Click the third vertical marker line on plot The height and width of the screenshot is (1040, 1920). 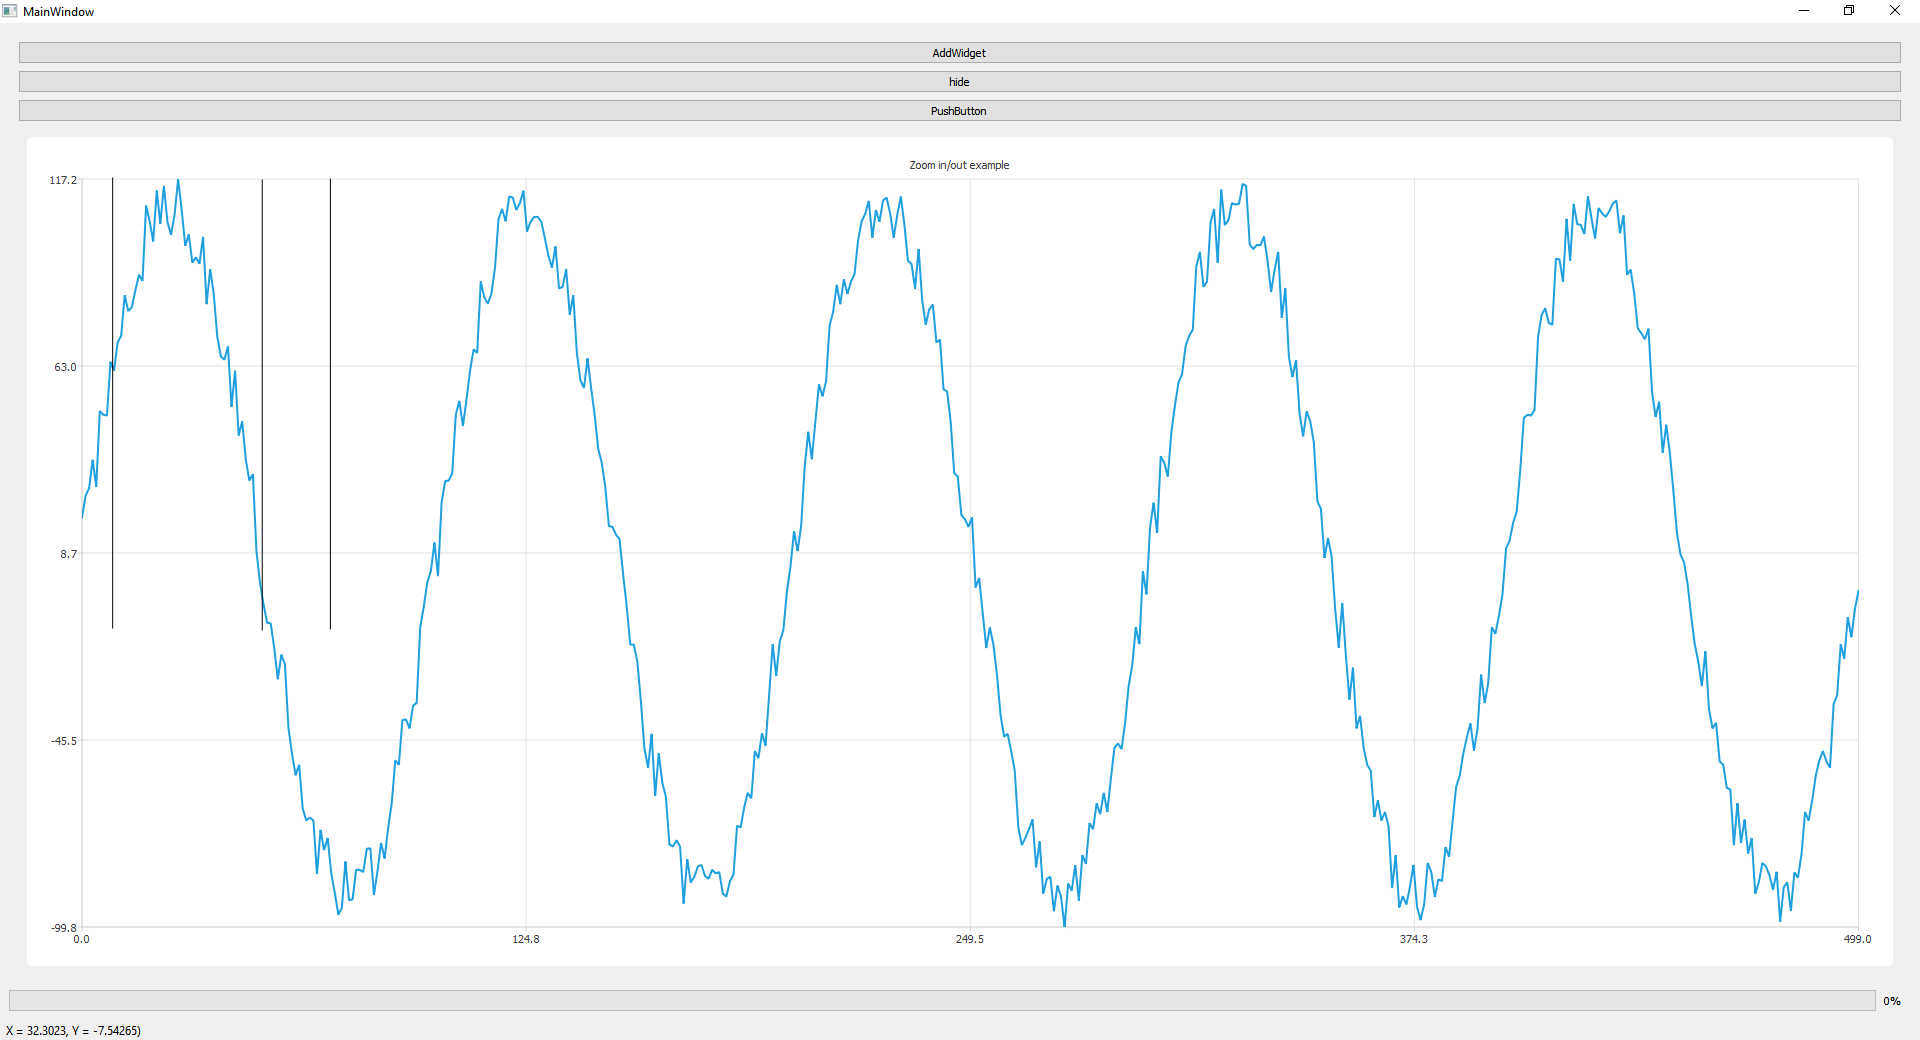(330, 400)
